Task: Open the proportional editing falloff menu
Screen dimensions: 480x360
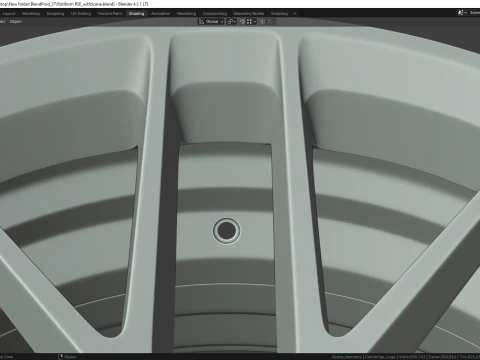Action: click(x=270, y=22)
